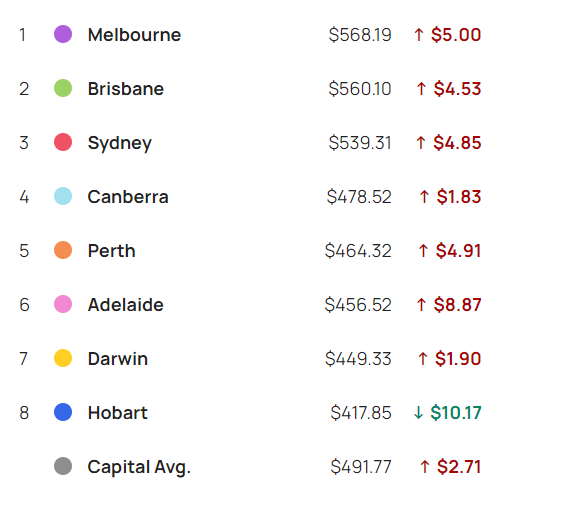
Task: Click the Capital Avg. price $491.77
Action: [x=361, y=467]
